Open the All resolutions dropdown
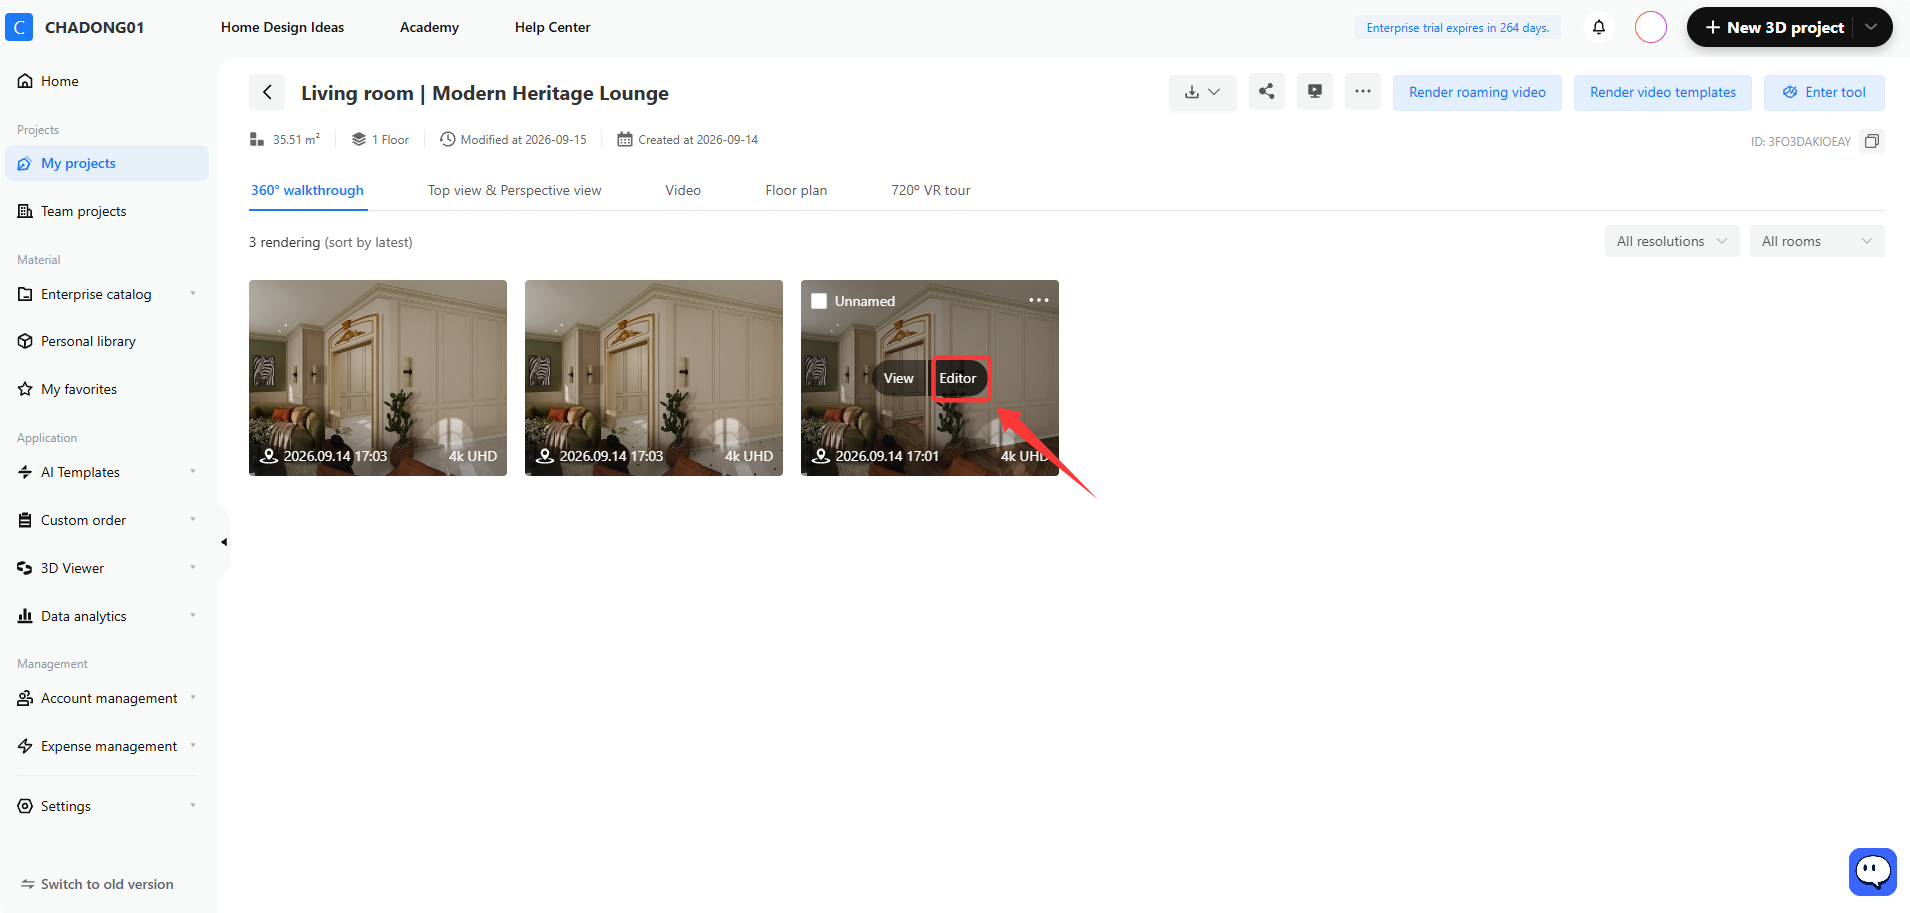The width and height of the screenshot is (1910, 913). (x=1672, y=241)
